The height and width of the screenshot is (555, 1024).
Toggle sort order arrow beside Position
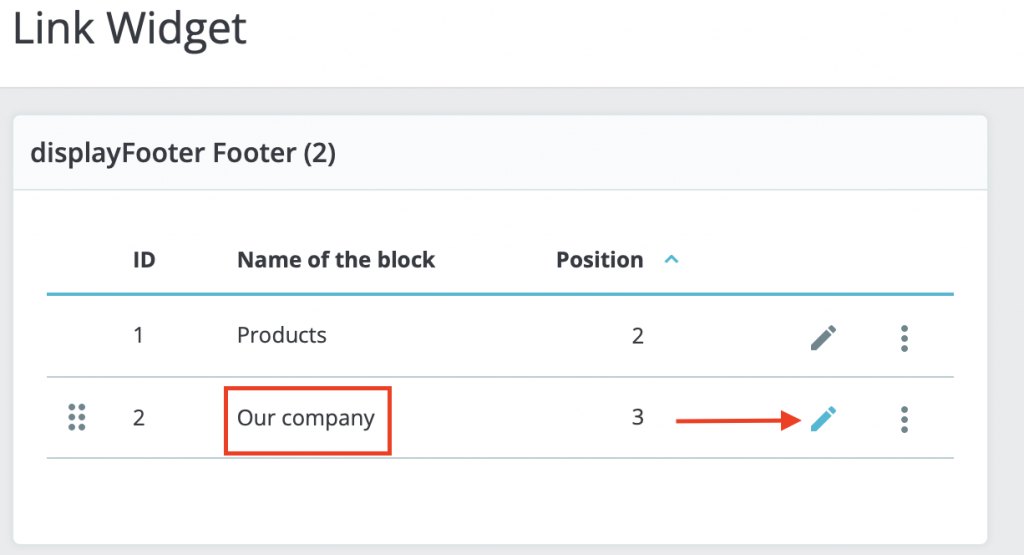tap(672, 260)
